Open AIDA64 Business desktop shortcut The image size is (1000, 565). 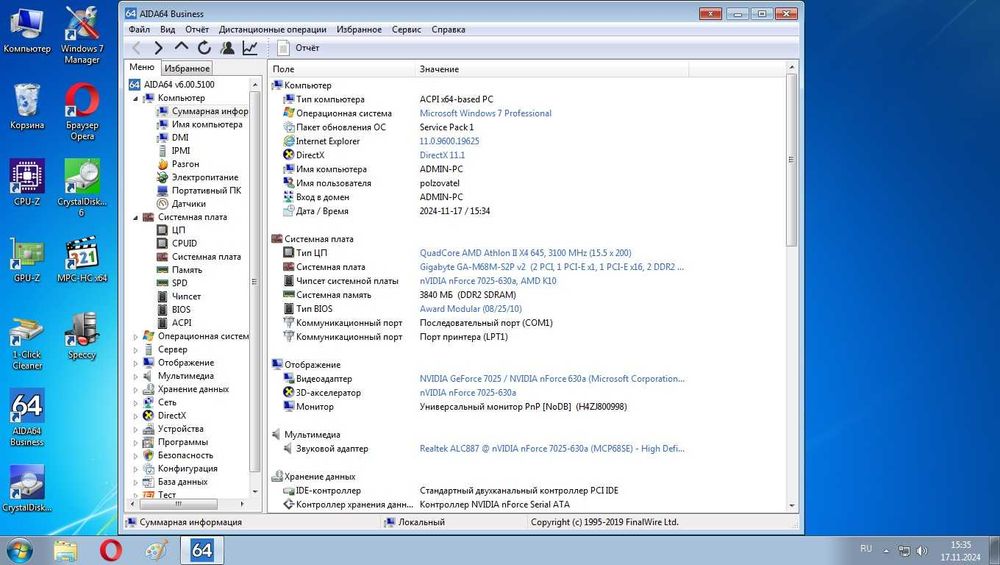27,418
